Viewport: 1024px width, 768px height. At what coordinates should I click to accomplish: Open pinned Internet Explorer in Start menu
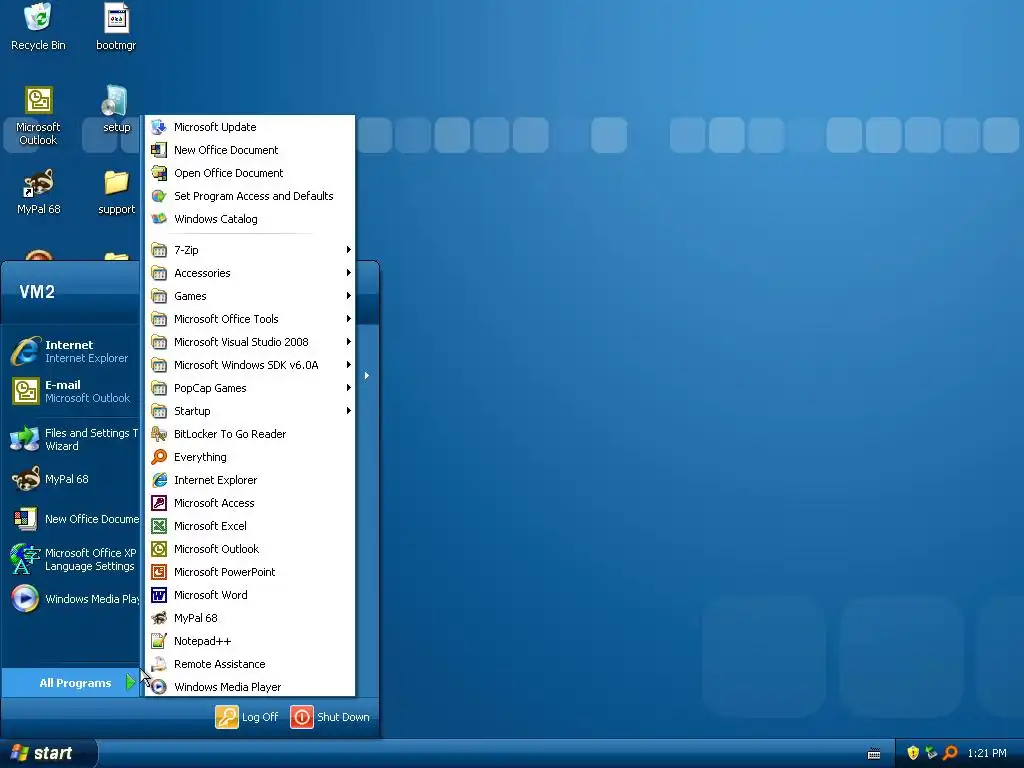point(71,351)
